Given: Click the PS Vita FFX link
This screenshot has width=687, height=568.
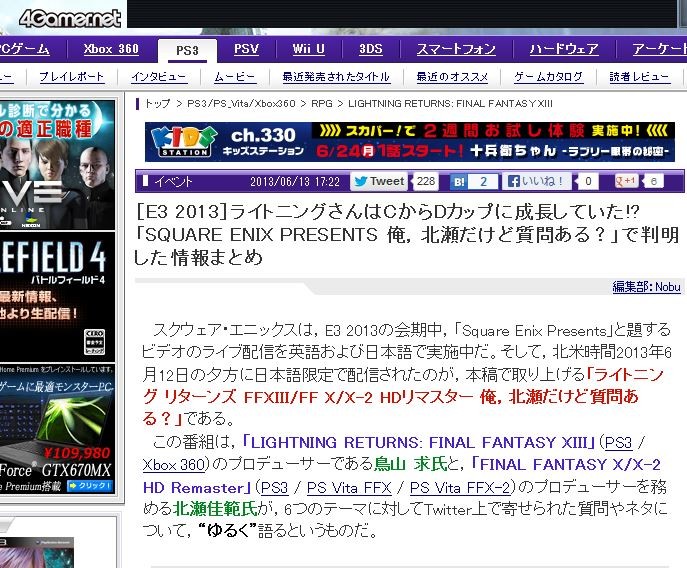Looking at the screenshot, I should [349, 488].
